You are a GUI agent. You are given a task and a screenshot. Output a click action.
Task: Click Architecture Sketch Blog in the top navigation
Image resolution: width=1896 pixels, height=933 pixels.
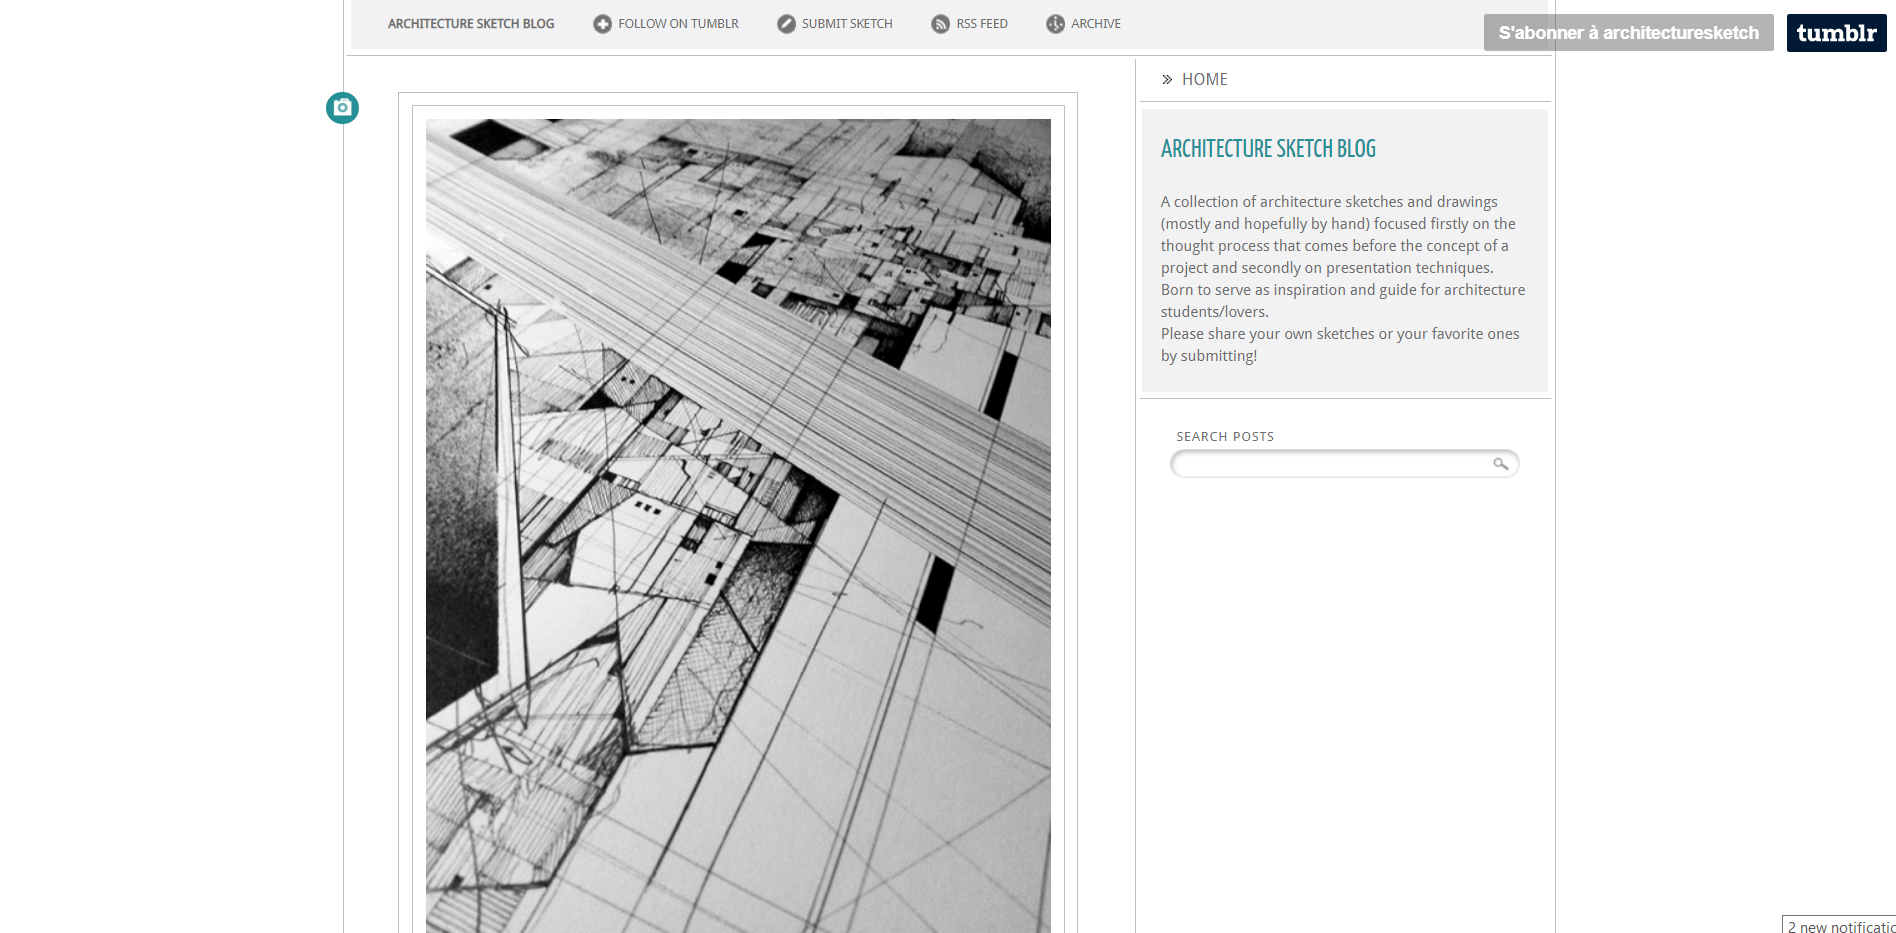471,24
